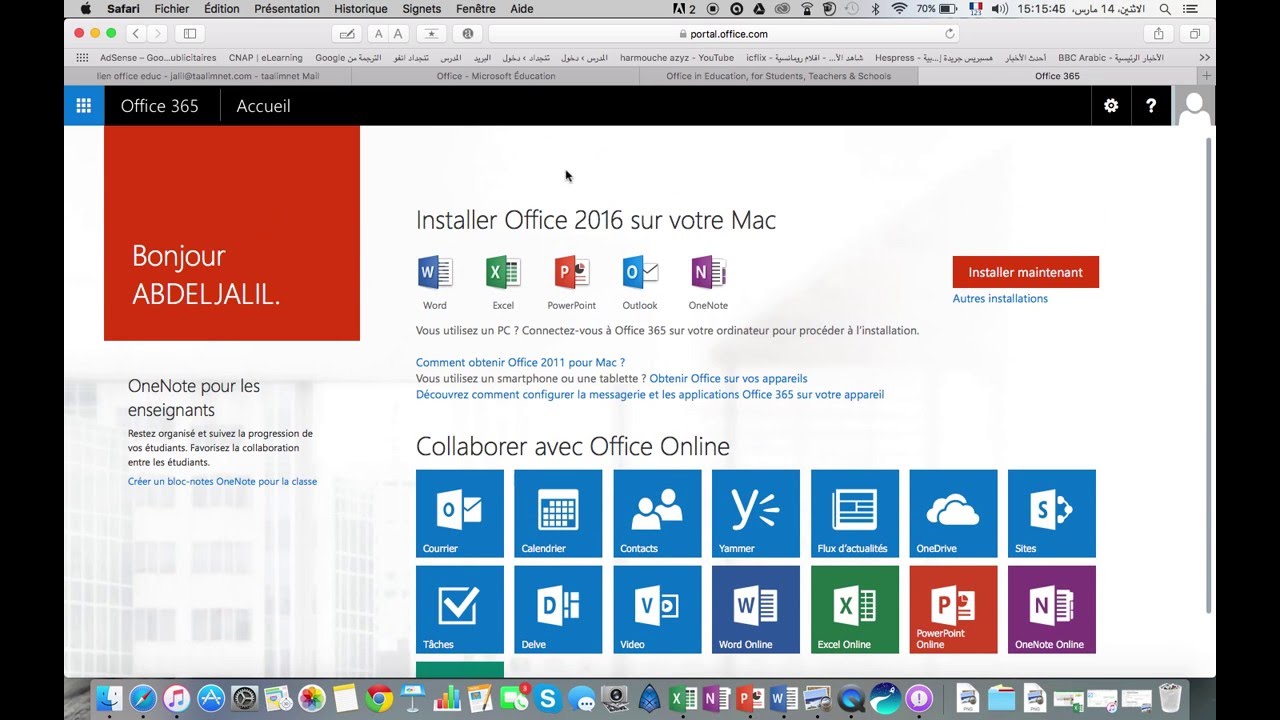Open the Courrier mail tile
The width and height of the screenshot is (1280, 720).
click(460, 513)
